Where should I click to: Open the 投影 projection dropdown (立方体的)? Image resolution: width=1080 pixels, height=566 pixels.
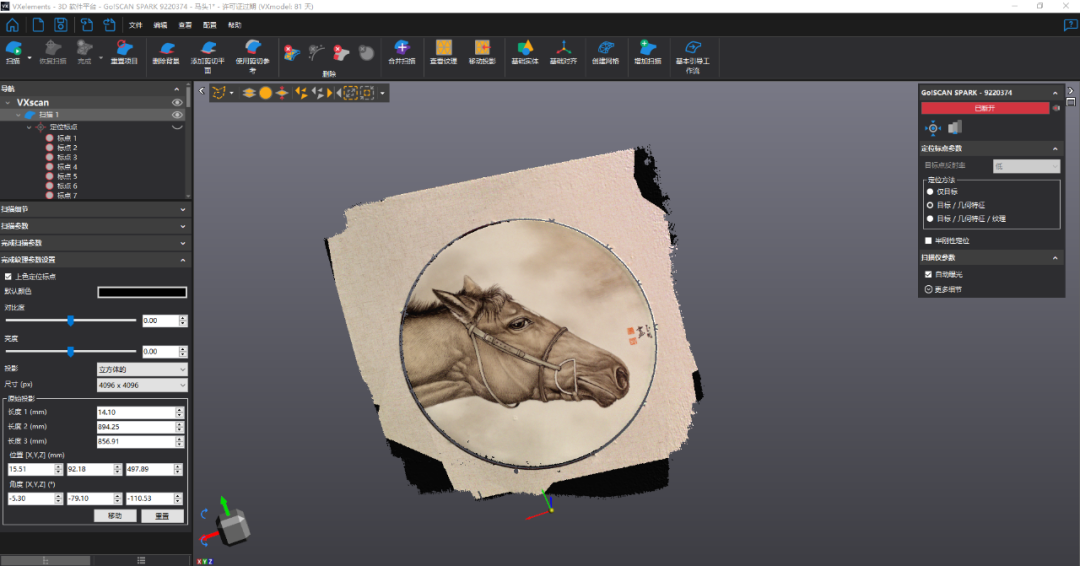(x=142, y=370)
